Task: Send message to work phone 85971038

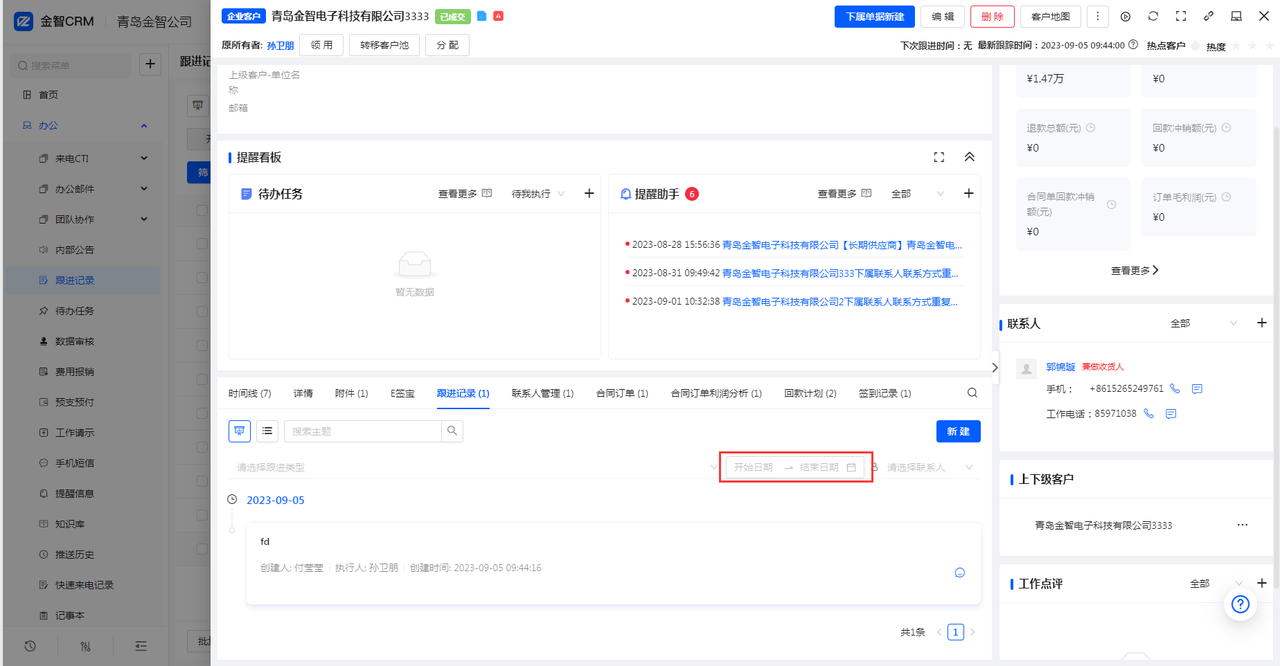Action: (1171, 413)
